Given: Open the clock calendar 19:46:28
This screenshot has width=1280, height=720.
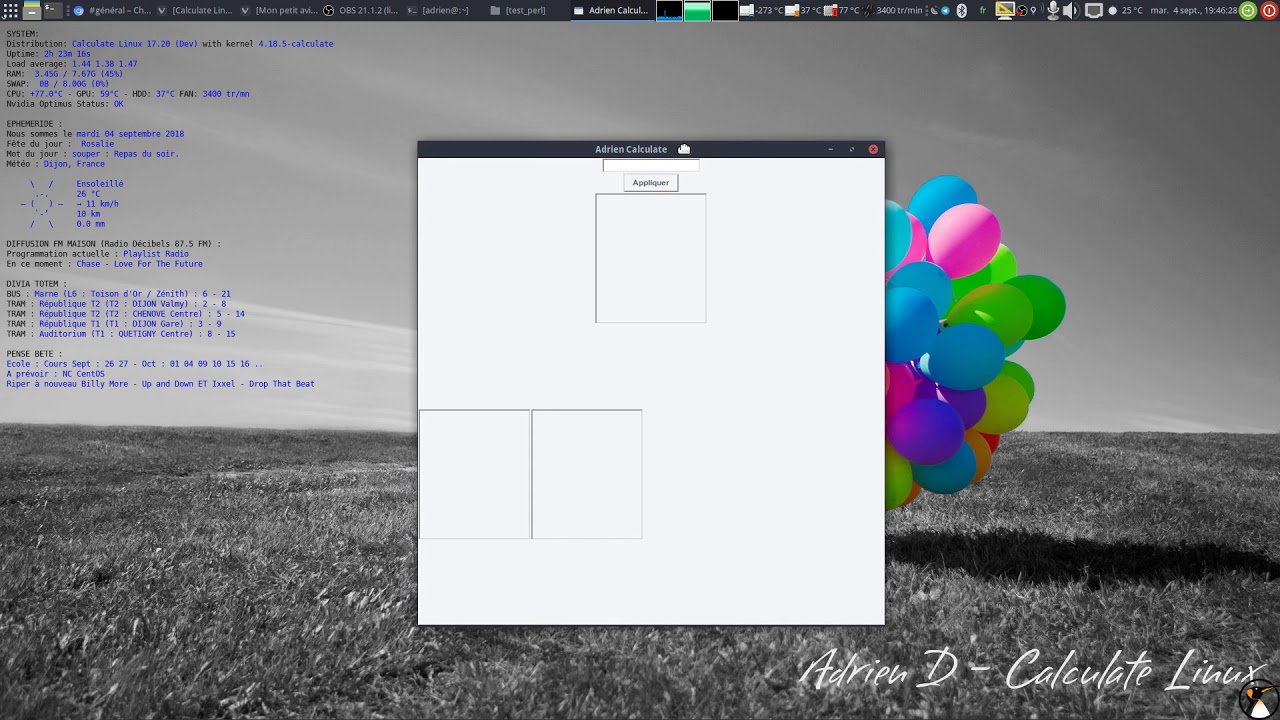Looking at the screenshot, I should click(1193, 10).
